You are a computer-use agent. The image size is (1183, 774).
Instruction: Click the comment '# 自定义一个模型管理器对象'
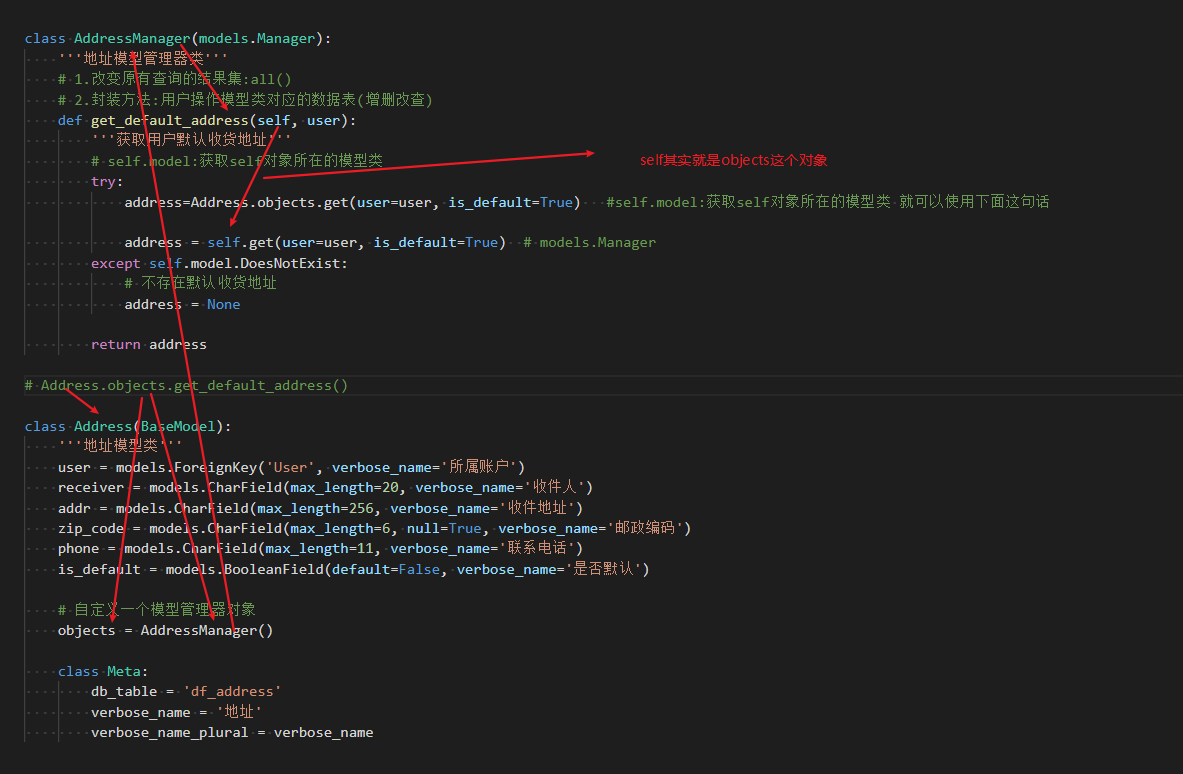point(157,610)
